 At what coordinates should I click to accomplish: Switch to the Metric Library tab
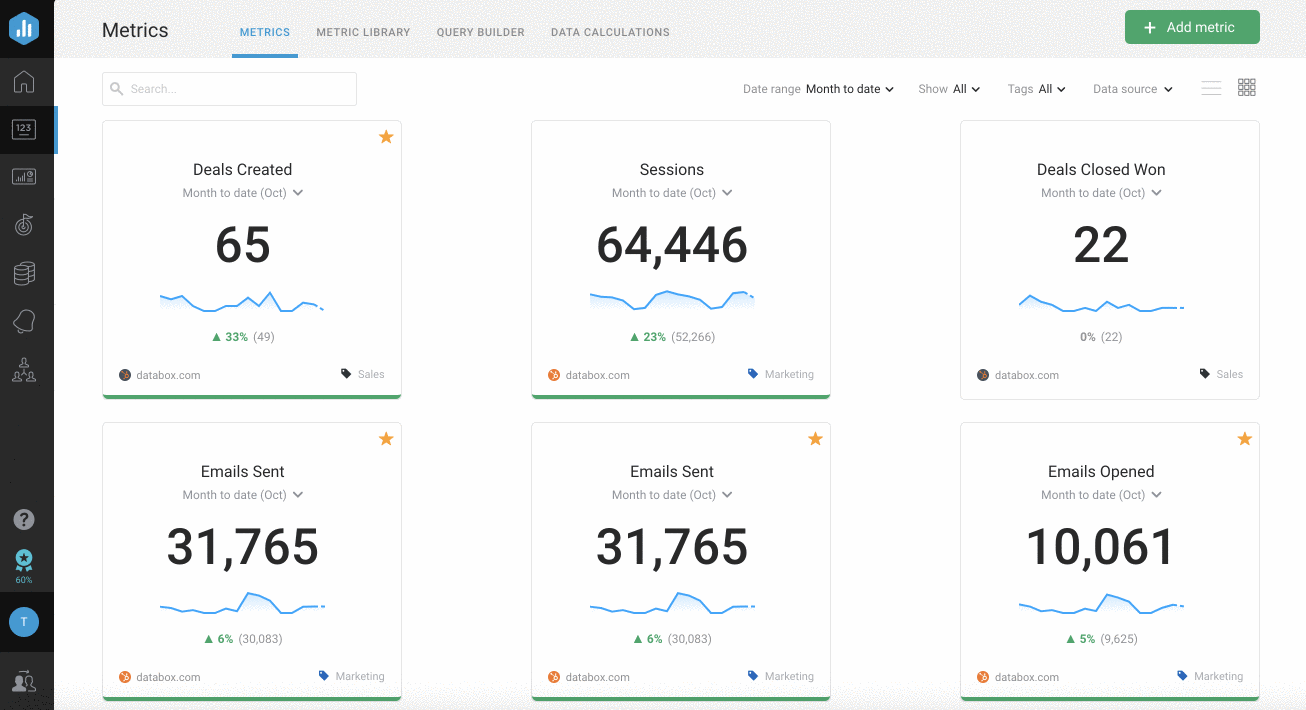click(363, 32)
